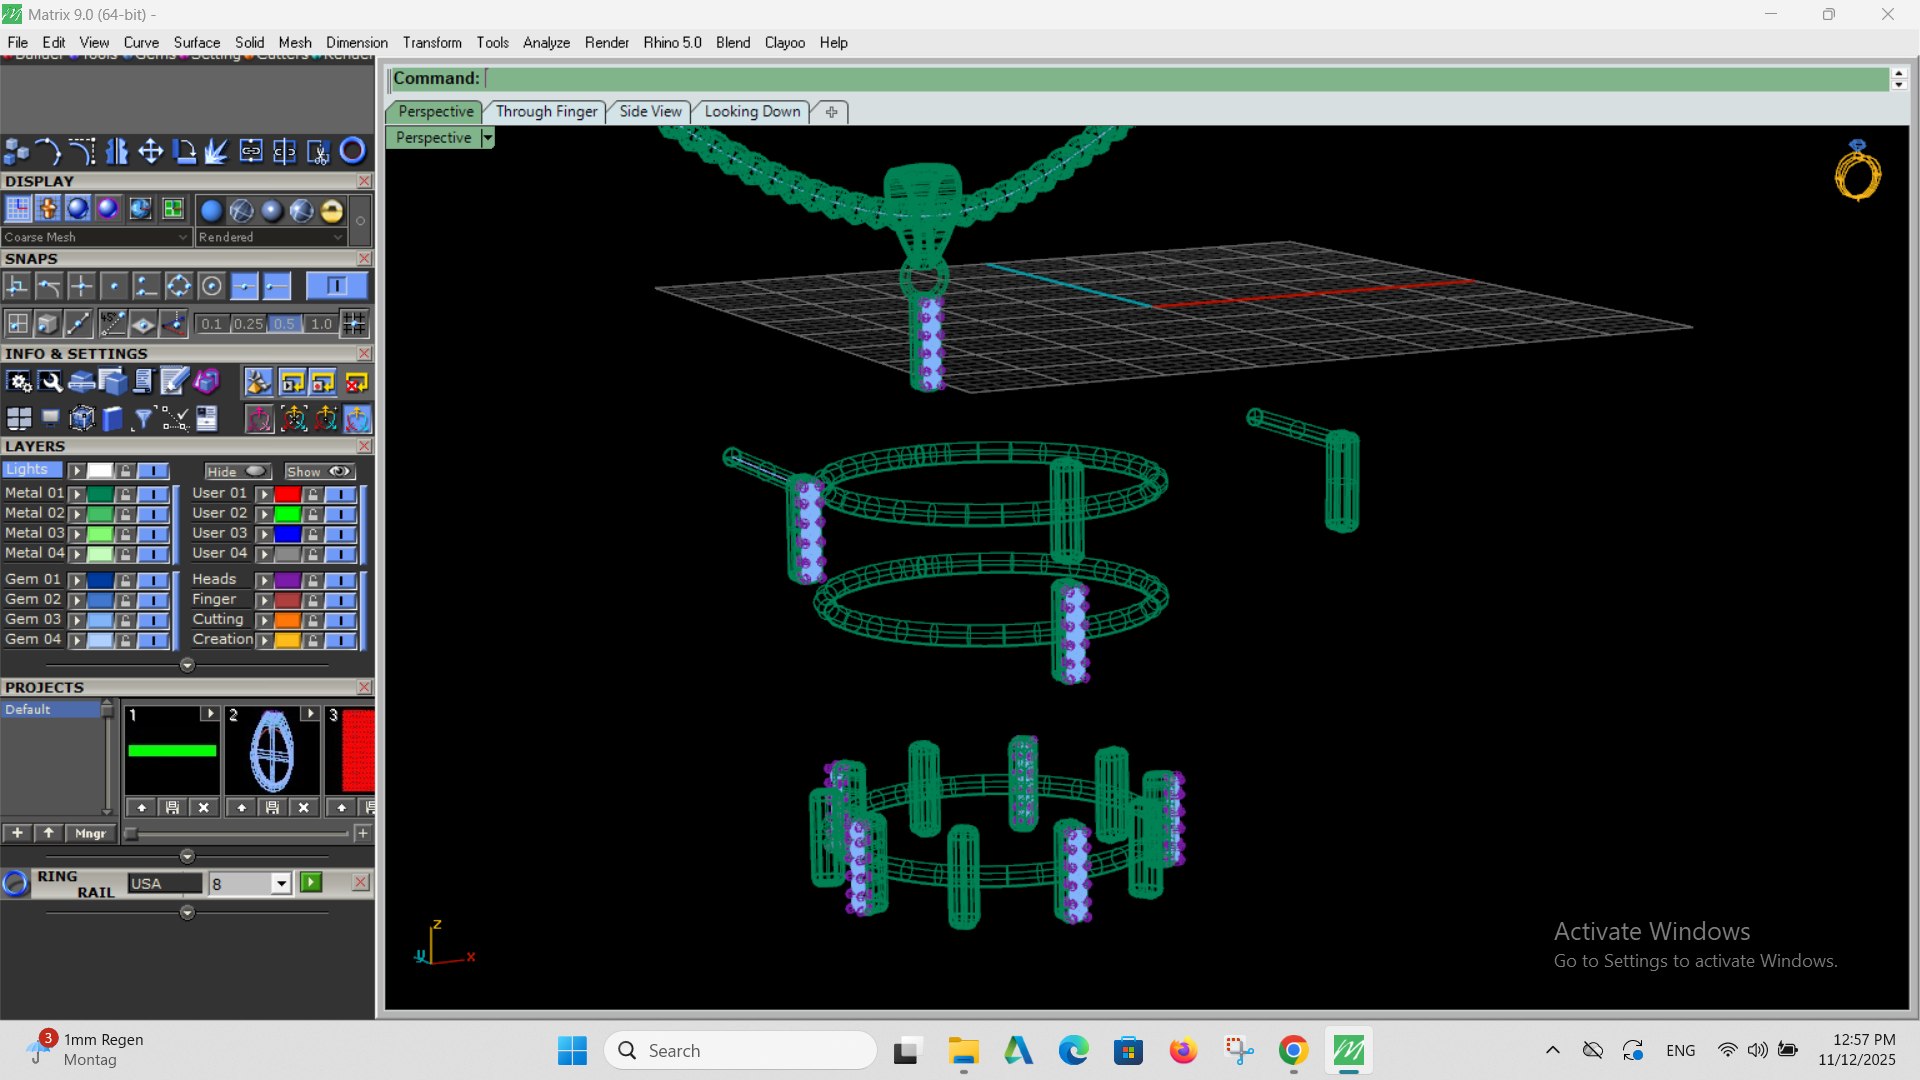Open File Explorer from the taskbar

pos(963,1051)
